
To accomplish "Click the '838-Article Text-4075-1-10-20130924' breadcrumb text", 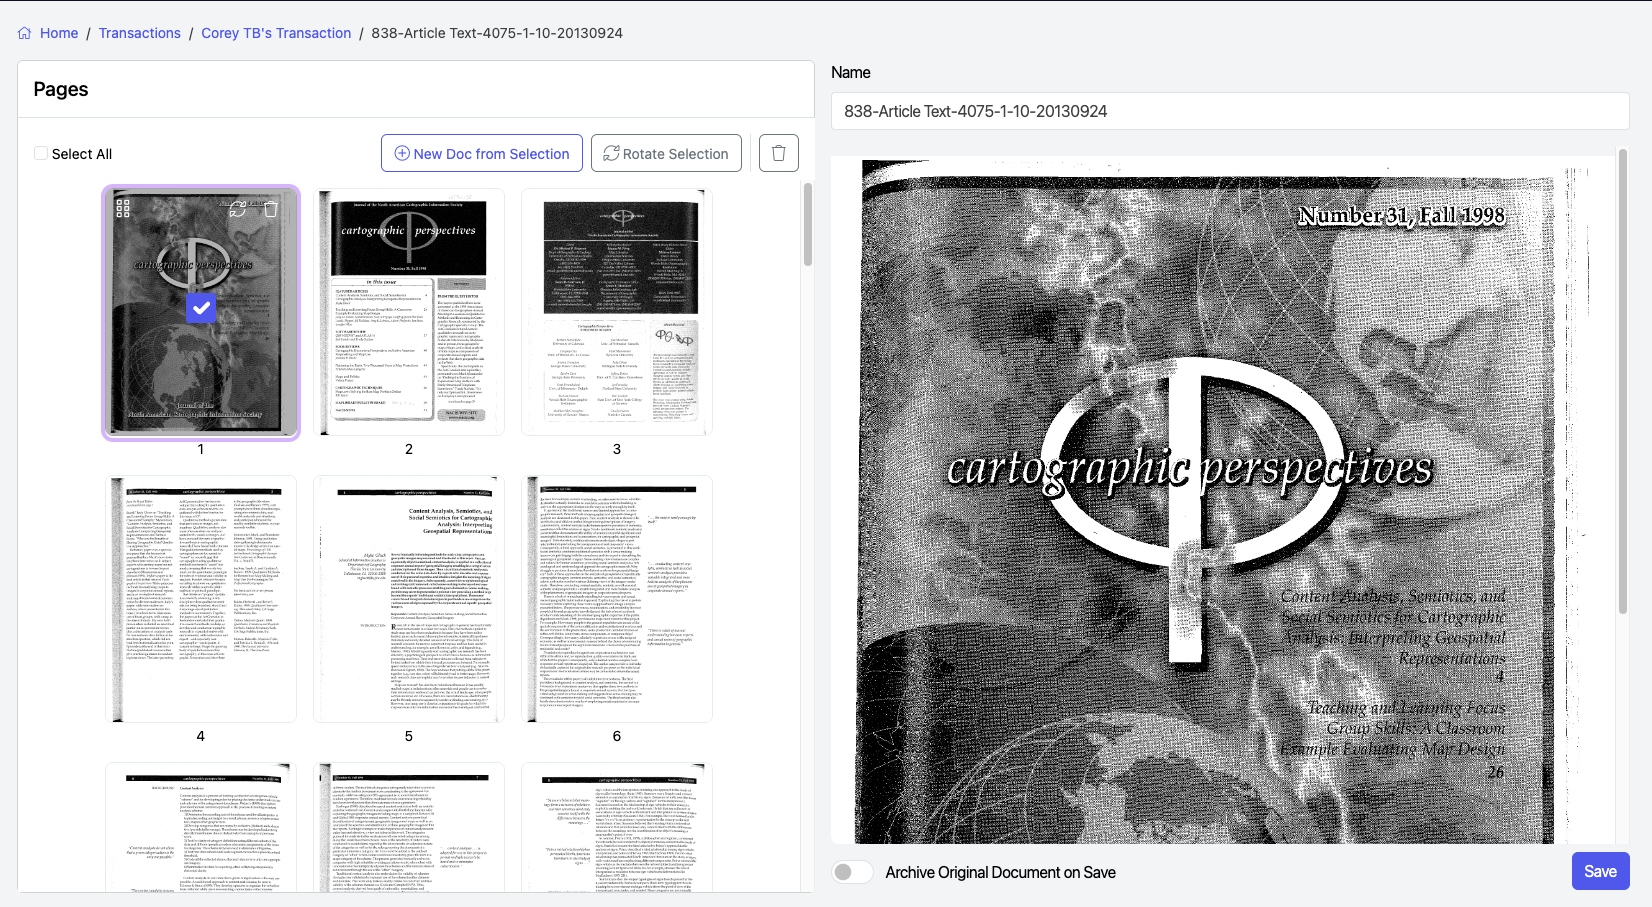I will tap(497, 33).
